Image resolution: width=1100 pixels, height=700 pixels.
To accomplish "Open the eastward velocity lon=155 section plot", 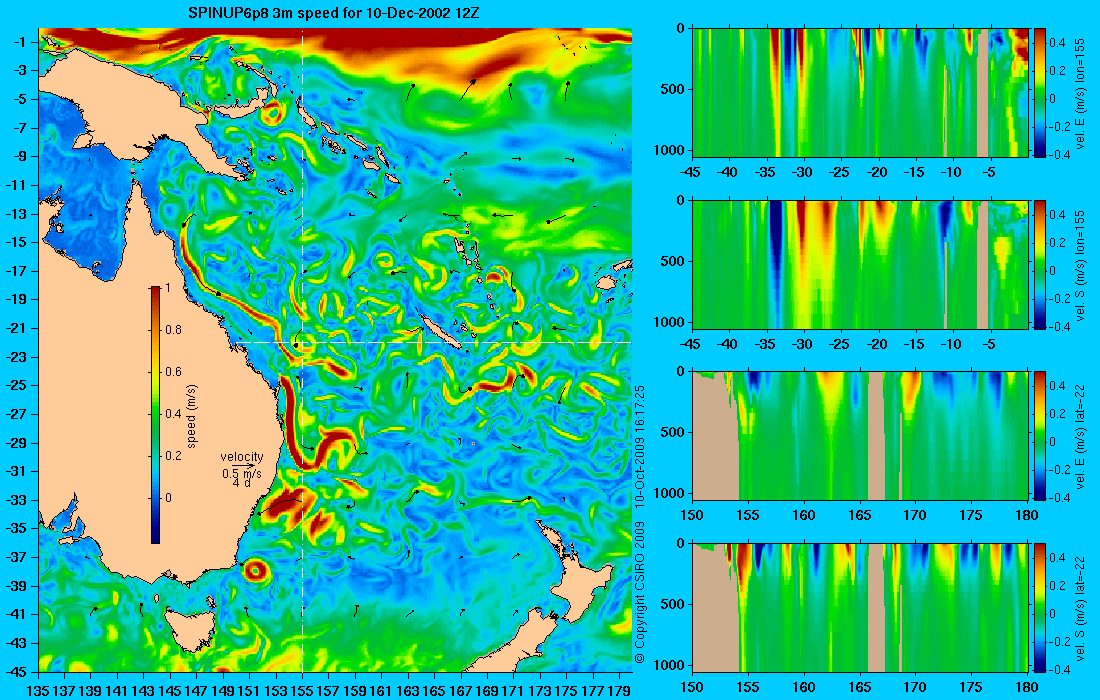I will click(x=860, y=93).
